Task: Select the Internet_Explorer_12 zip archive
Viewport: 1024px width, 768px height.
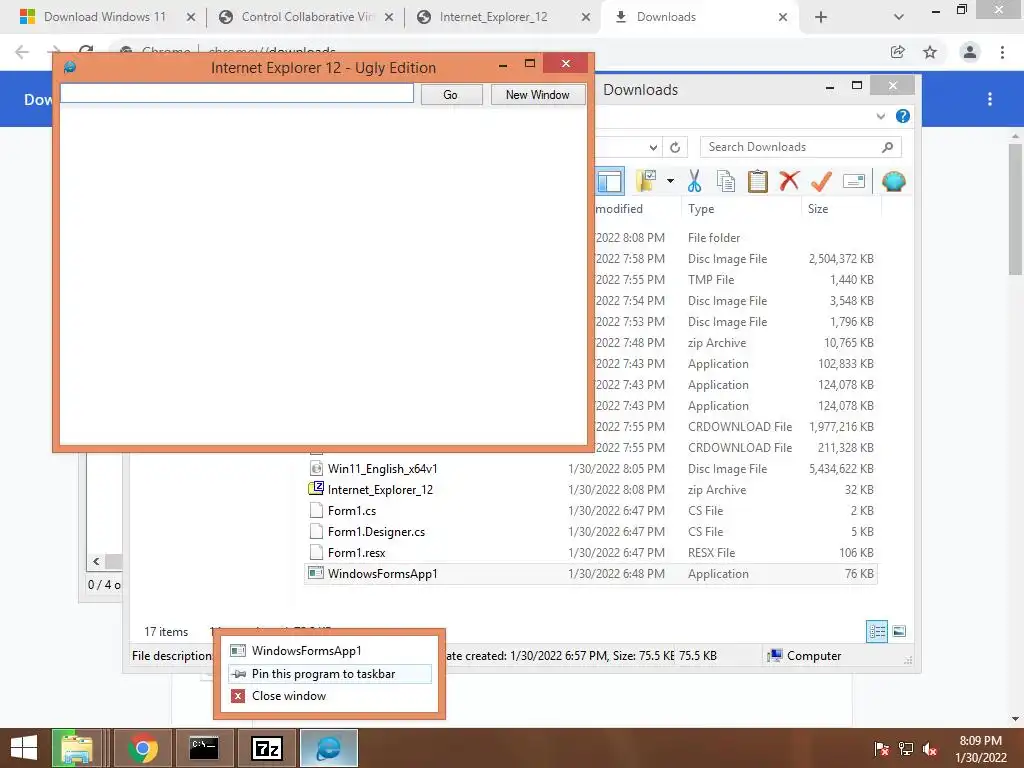Action: point(591,490)
